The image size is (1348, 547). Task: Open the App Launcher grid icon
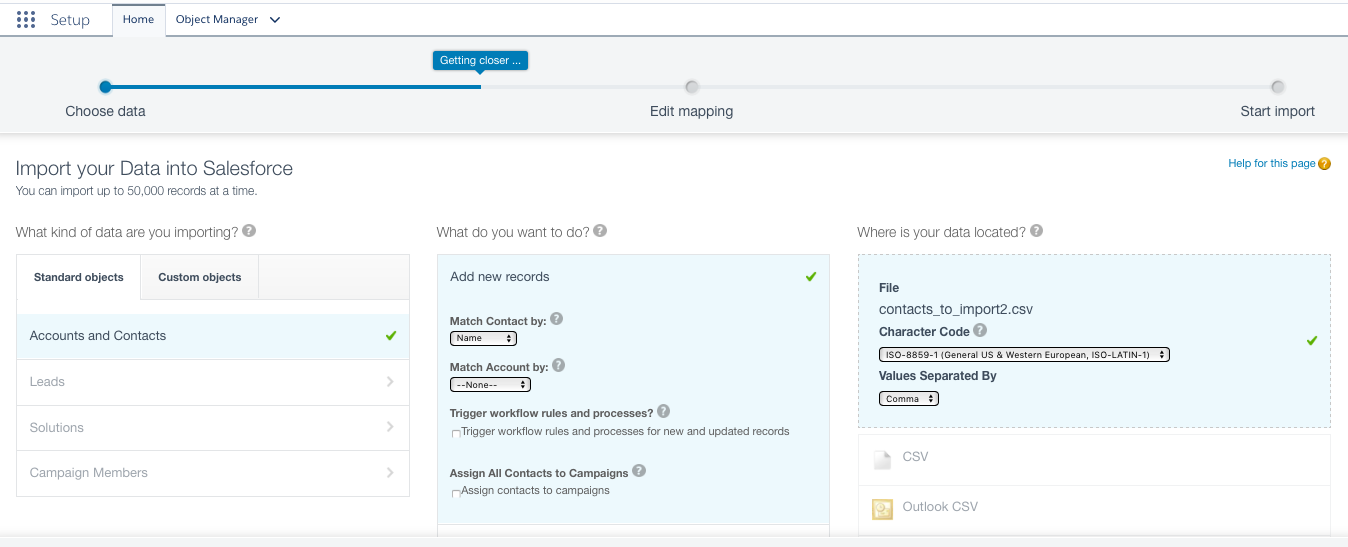tap(26, 20)
